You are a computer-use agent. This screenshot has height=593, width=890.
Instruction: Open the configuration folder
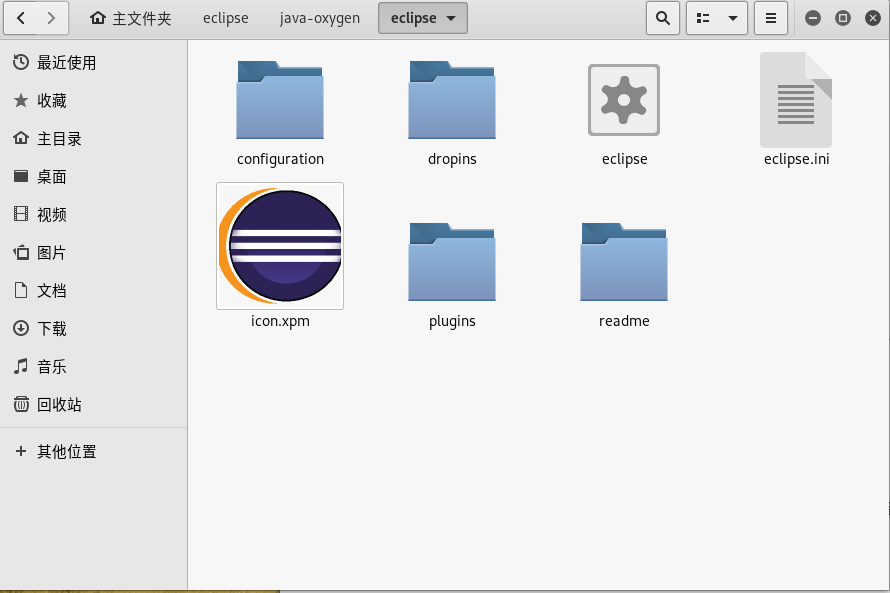pos(280,100)
